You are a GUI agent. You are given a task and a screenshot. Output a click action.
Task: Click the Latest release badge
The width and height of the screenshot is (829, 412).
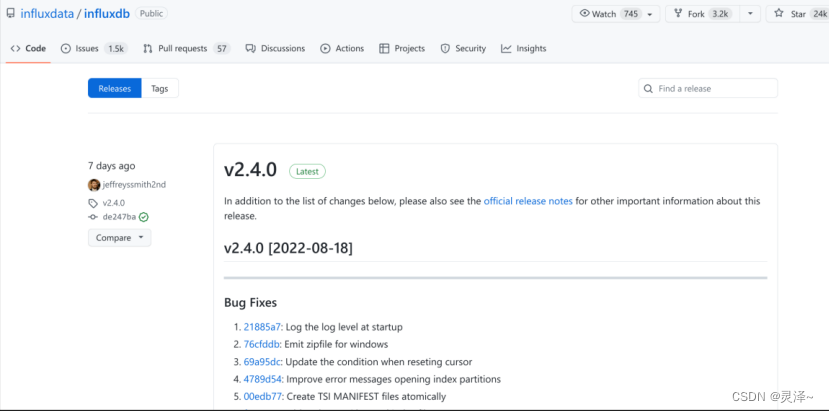[x=307, y=171]
